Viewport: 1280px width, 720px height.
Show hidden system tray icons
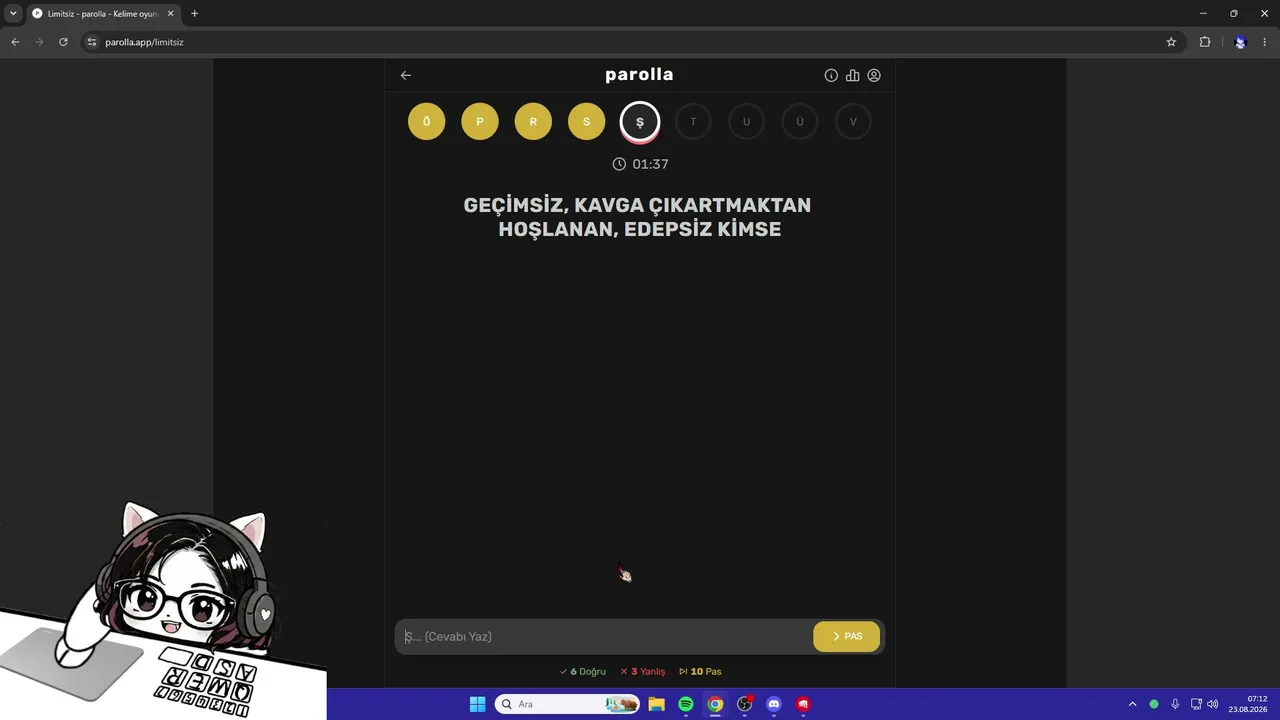[1132, 704]
